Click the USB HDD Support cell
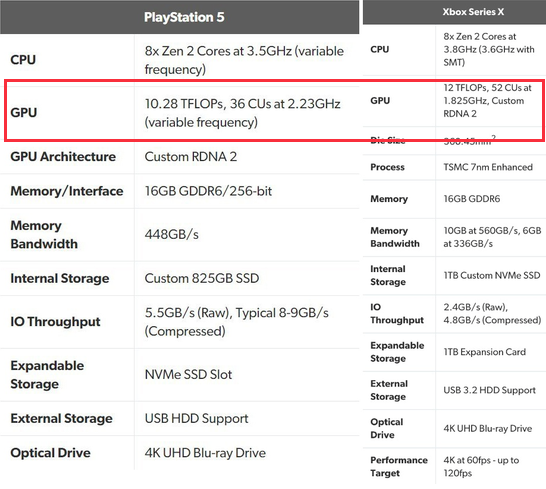The width and height of the screenshot is (546, 489). (x=196, y=418)
